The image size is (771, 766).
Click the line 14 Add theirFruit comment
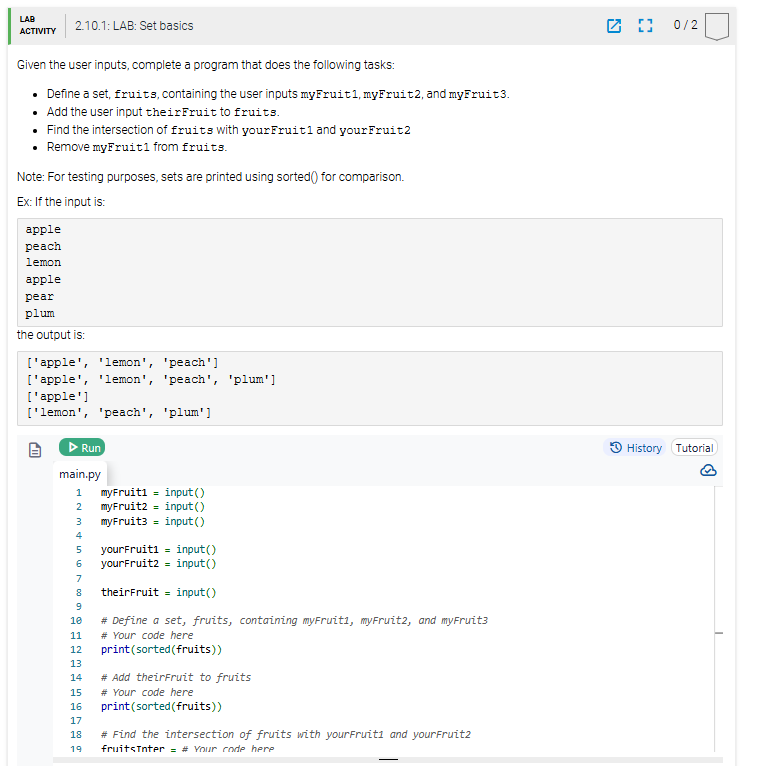[x=176, y=678]
